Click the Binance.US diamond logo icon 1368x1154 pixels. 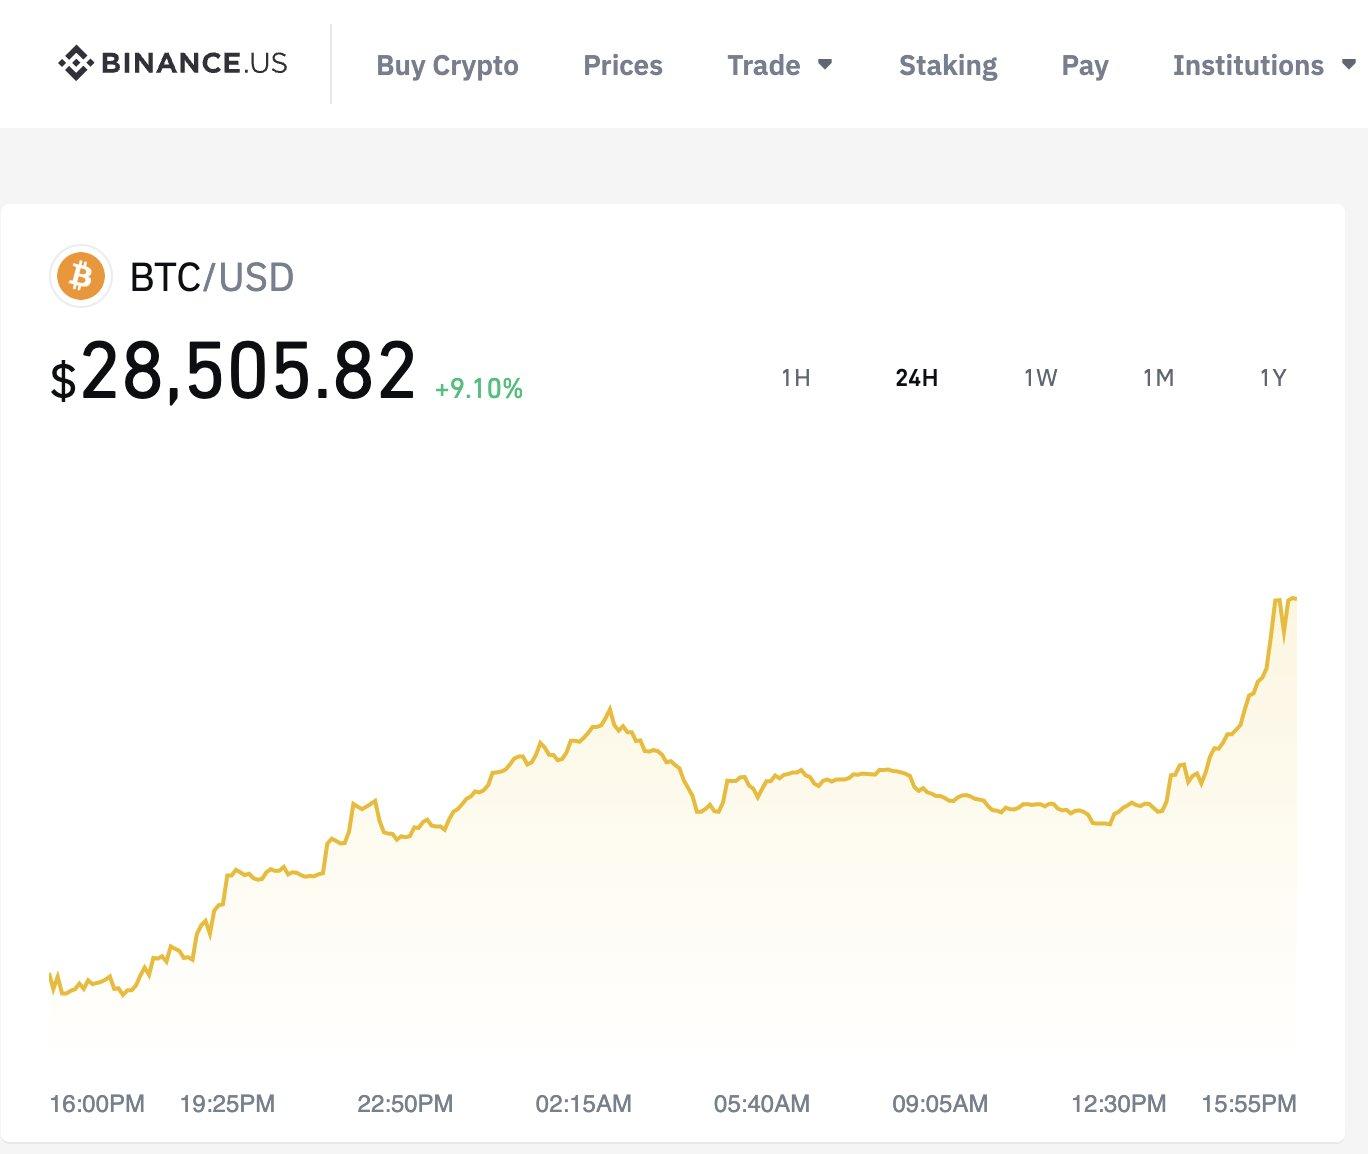[x=76, y=63]
